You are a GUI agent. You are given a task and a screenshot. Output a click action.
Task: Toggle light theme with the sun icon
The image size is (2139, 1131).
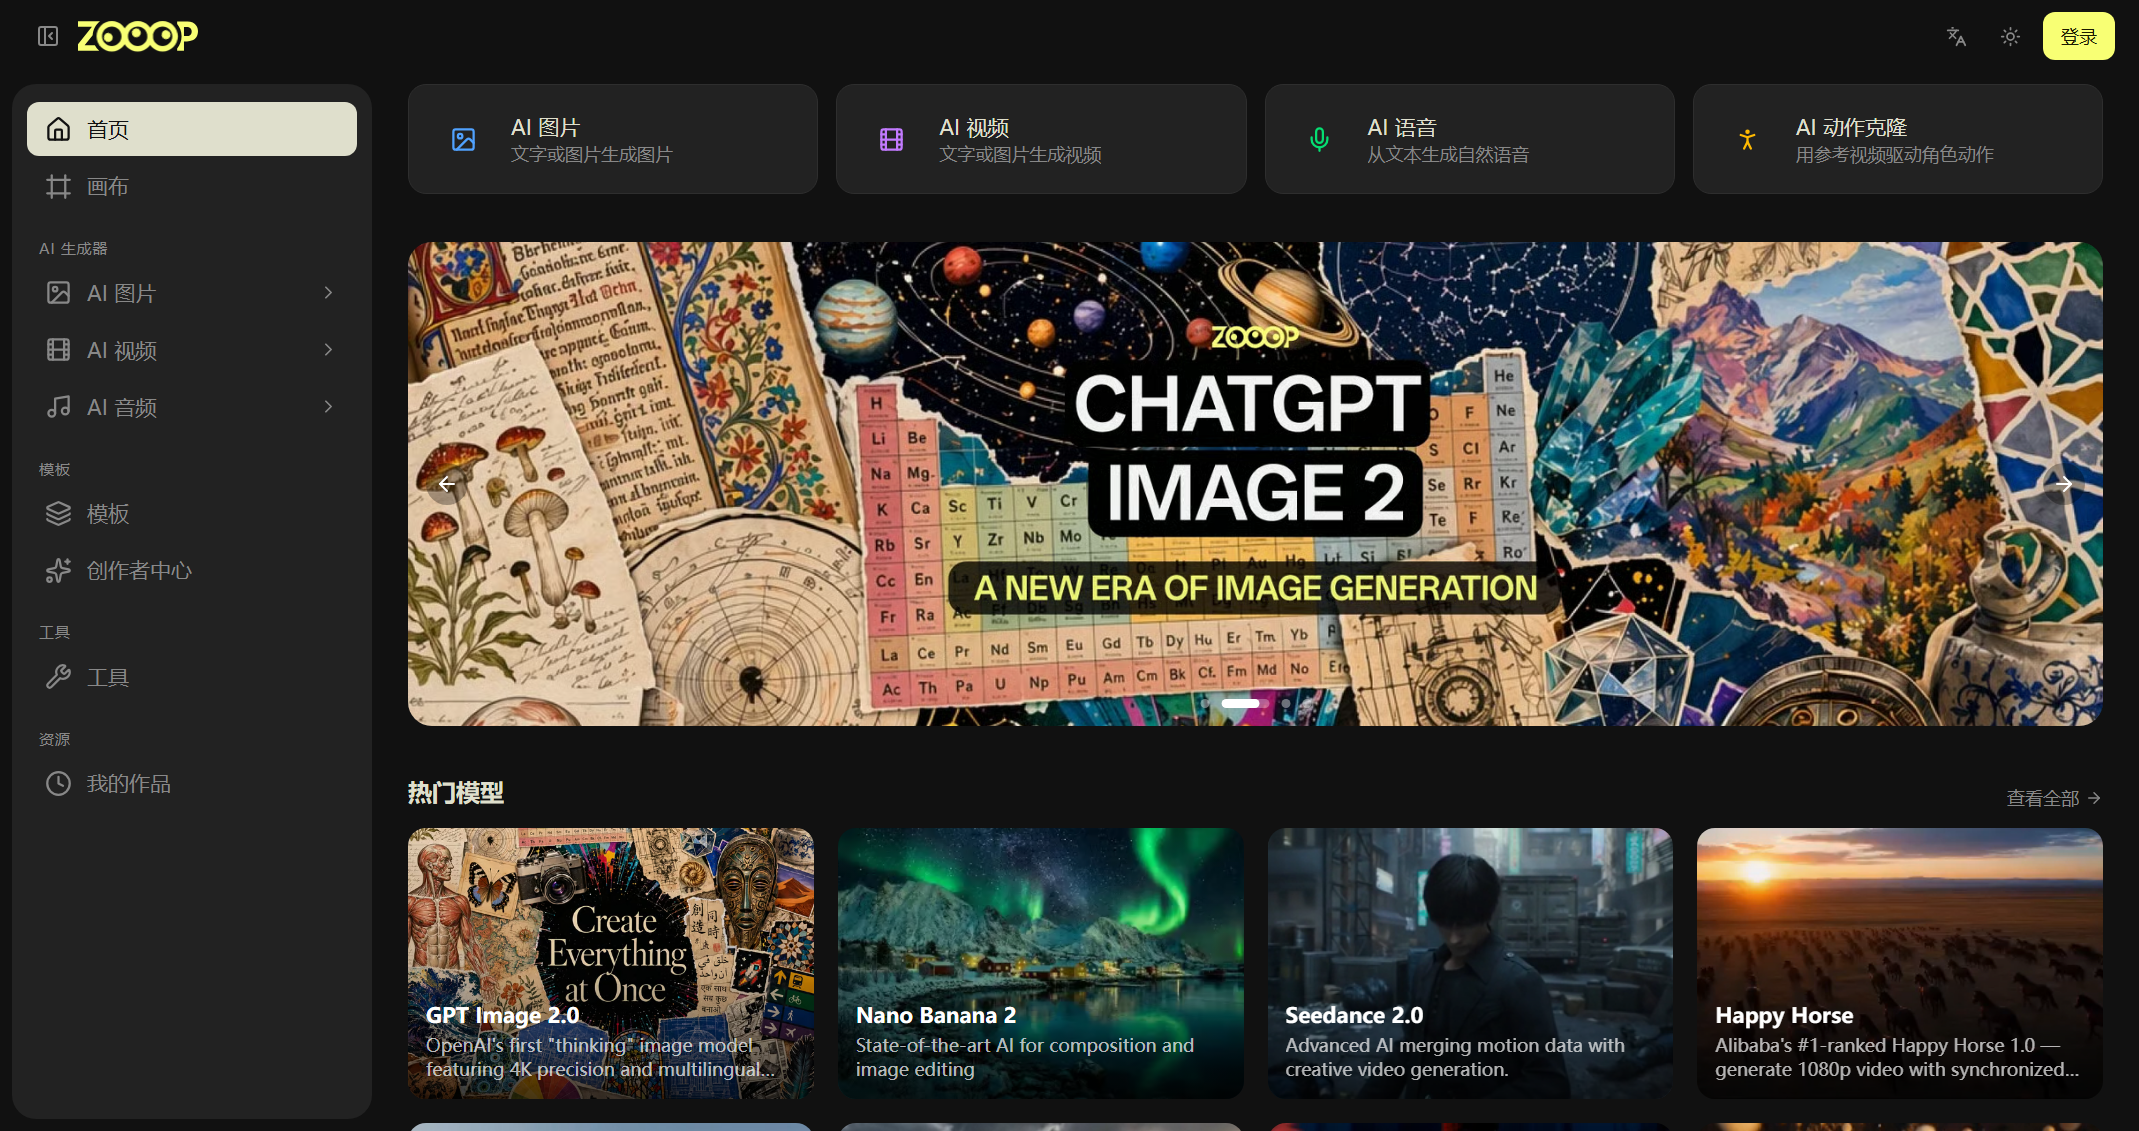pyautogui.click(x=2010, y=37)
